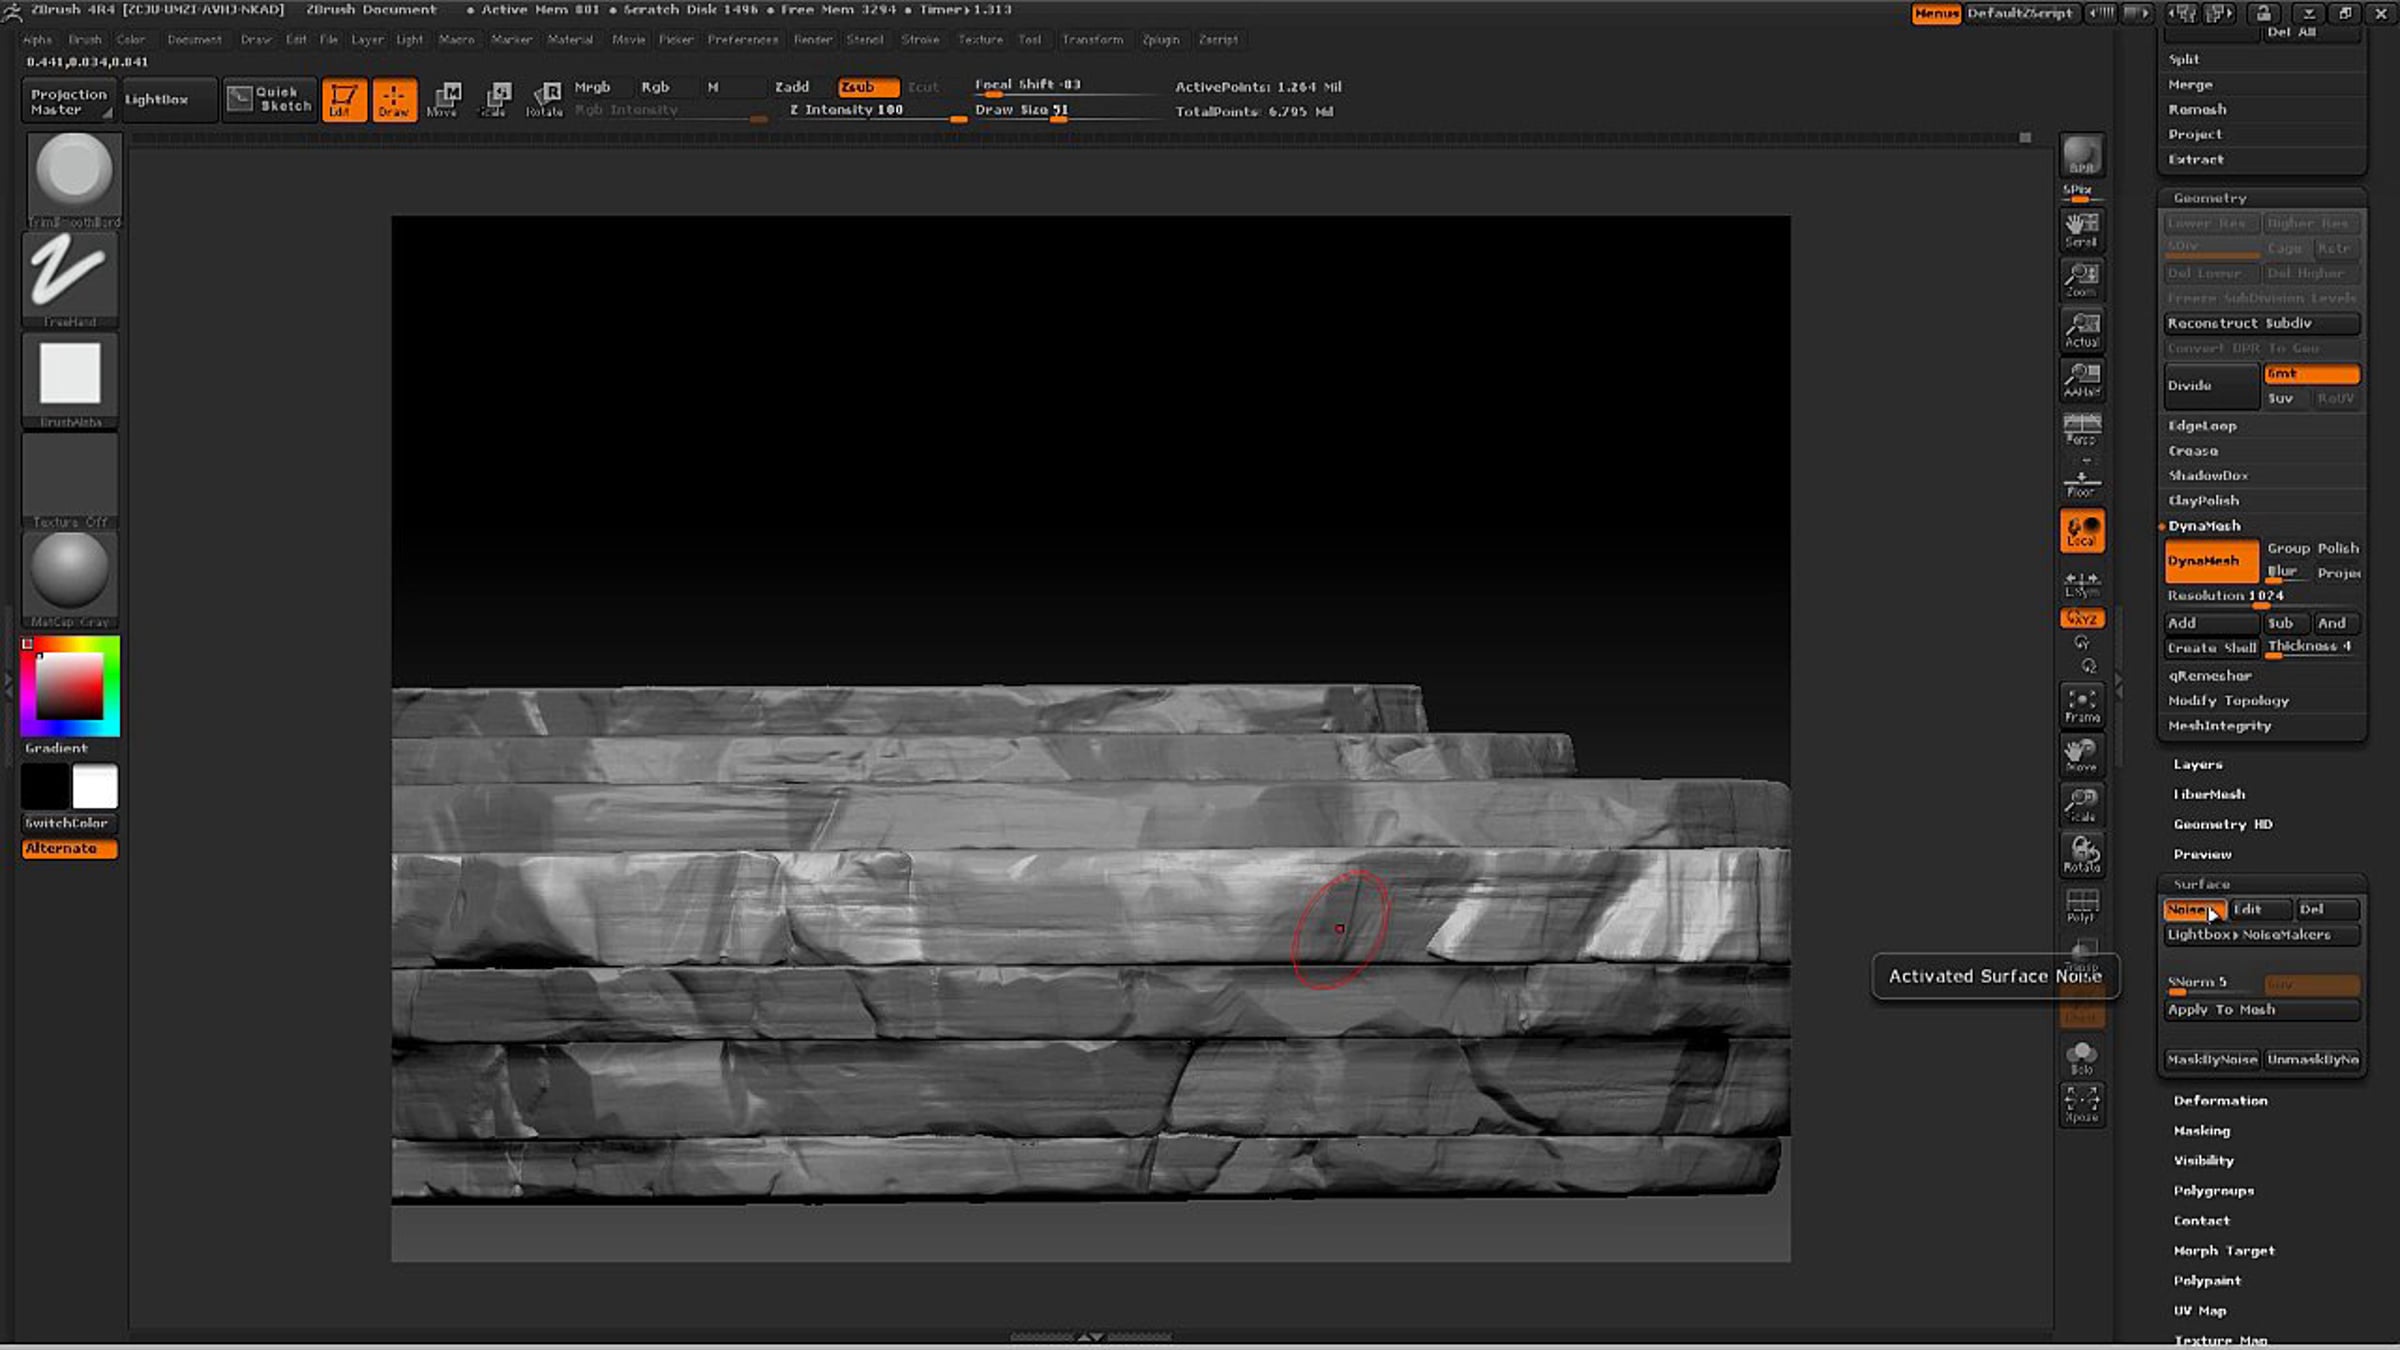Open the MatCap Gray material selector
The height and width of the screenshot is (1350, 2400).
coord(70,578)
